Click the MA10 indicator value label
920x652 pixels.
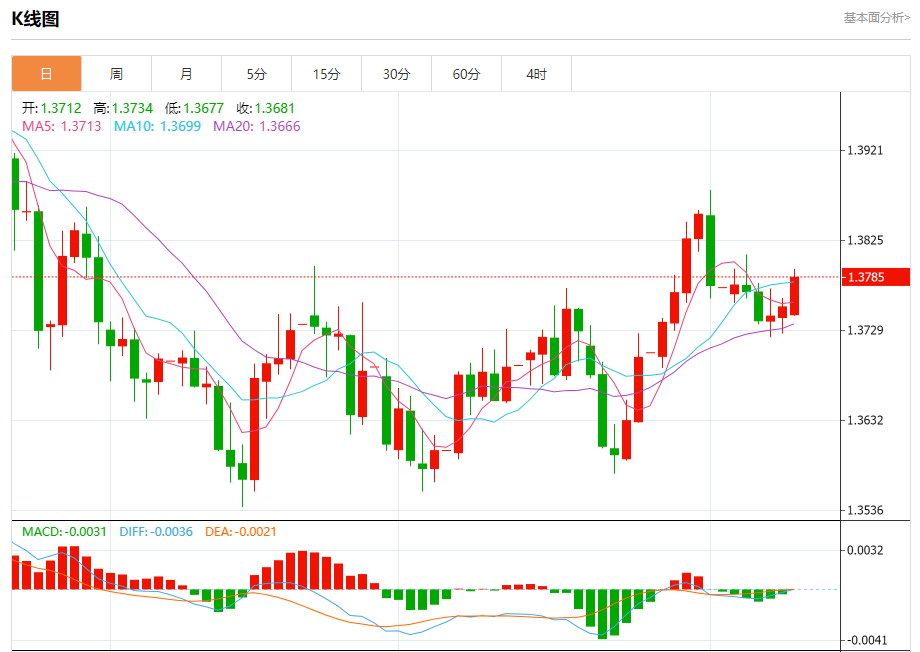pyautogui.click(x=157, y=126)
